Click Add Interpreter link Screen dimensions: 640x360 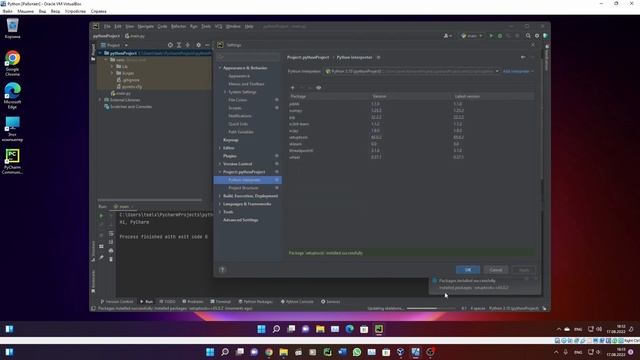point(518,71)
